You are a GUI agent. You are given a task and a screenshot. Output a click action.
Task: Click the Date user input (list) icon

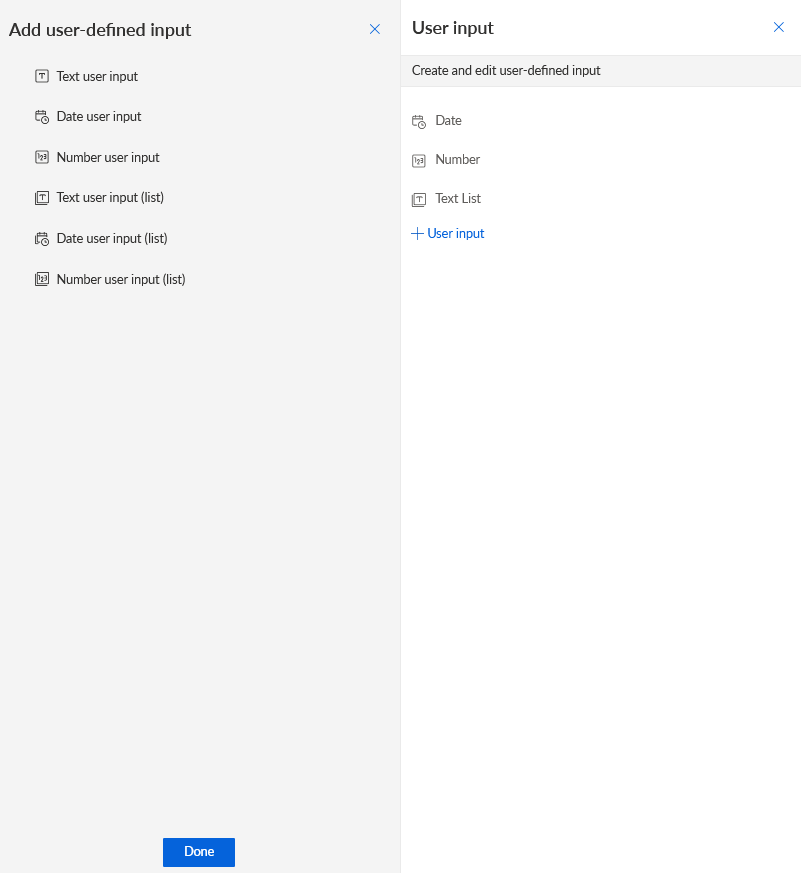point(42,239)
